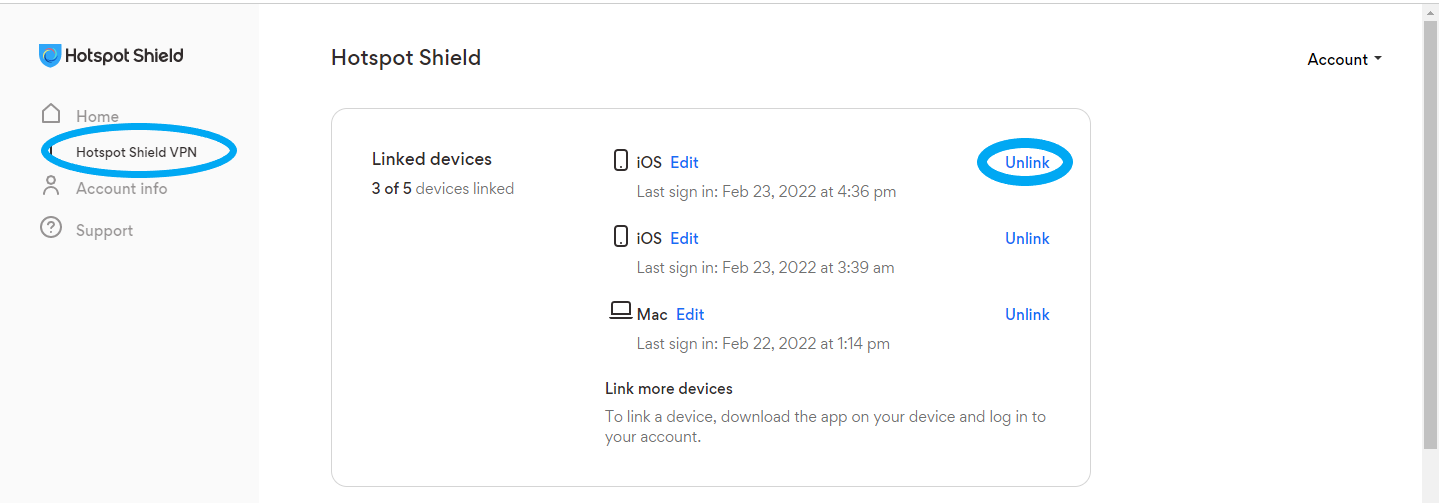Edit the iOS device signed in 3:39 am
1439x503 pixels.
tap(684, 238)
